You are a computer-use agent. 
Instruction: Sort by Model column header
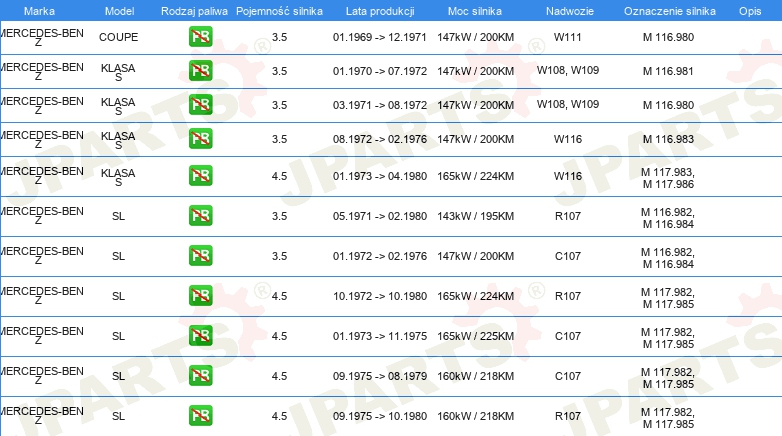(119, 11)
